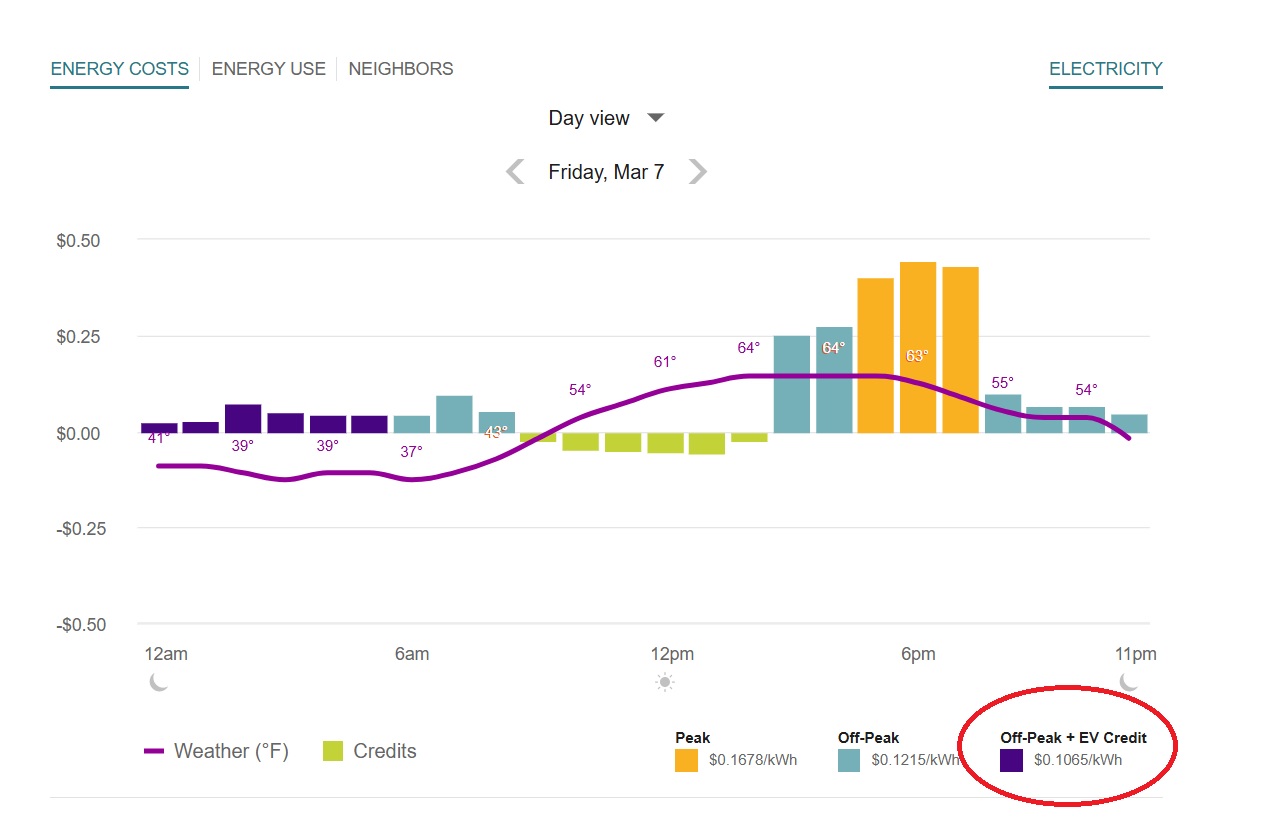Open the Day view dropdown
Viewport: 1276px width, 821px height.
[x=589, y=118]
